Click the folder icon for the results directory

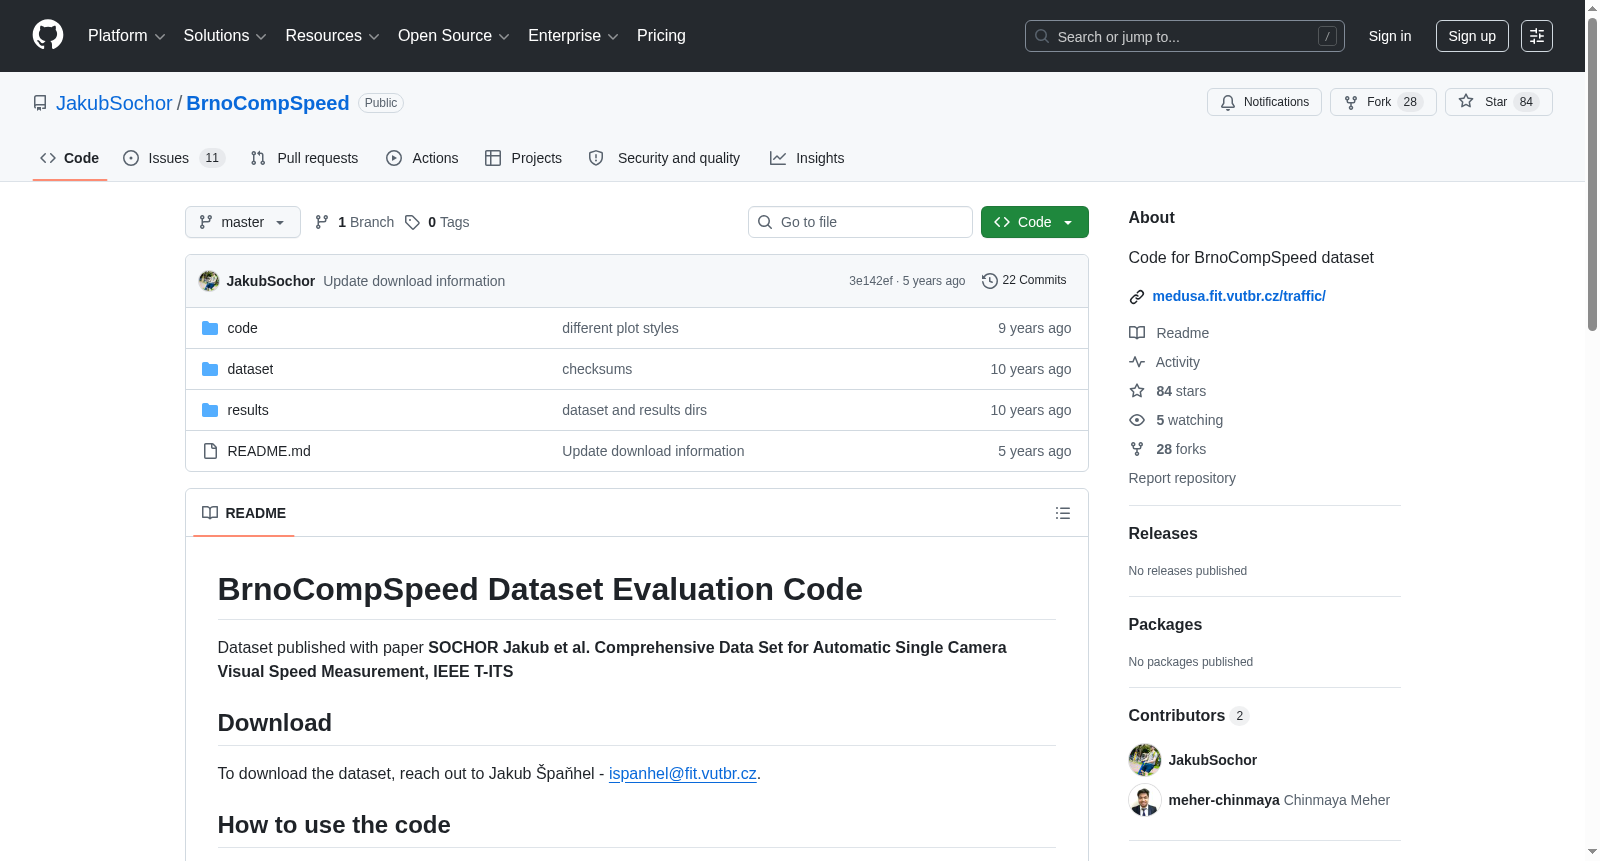coord(210,410)
